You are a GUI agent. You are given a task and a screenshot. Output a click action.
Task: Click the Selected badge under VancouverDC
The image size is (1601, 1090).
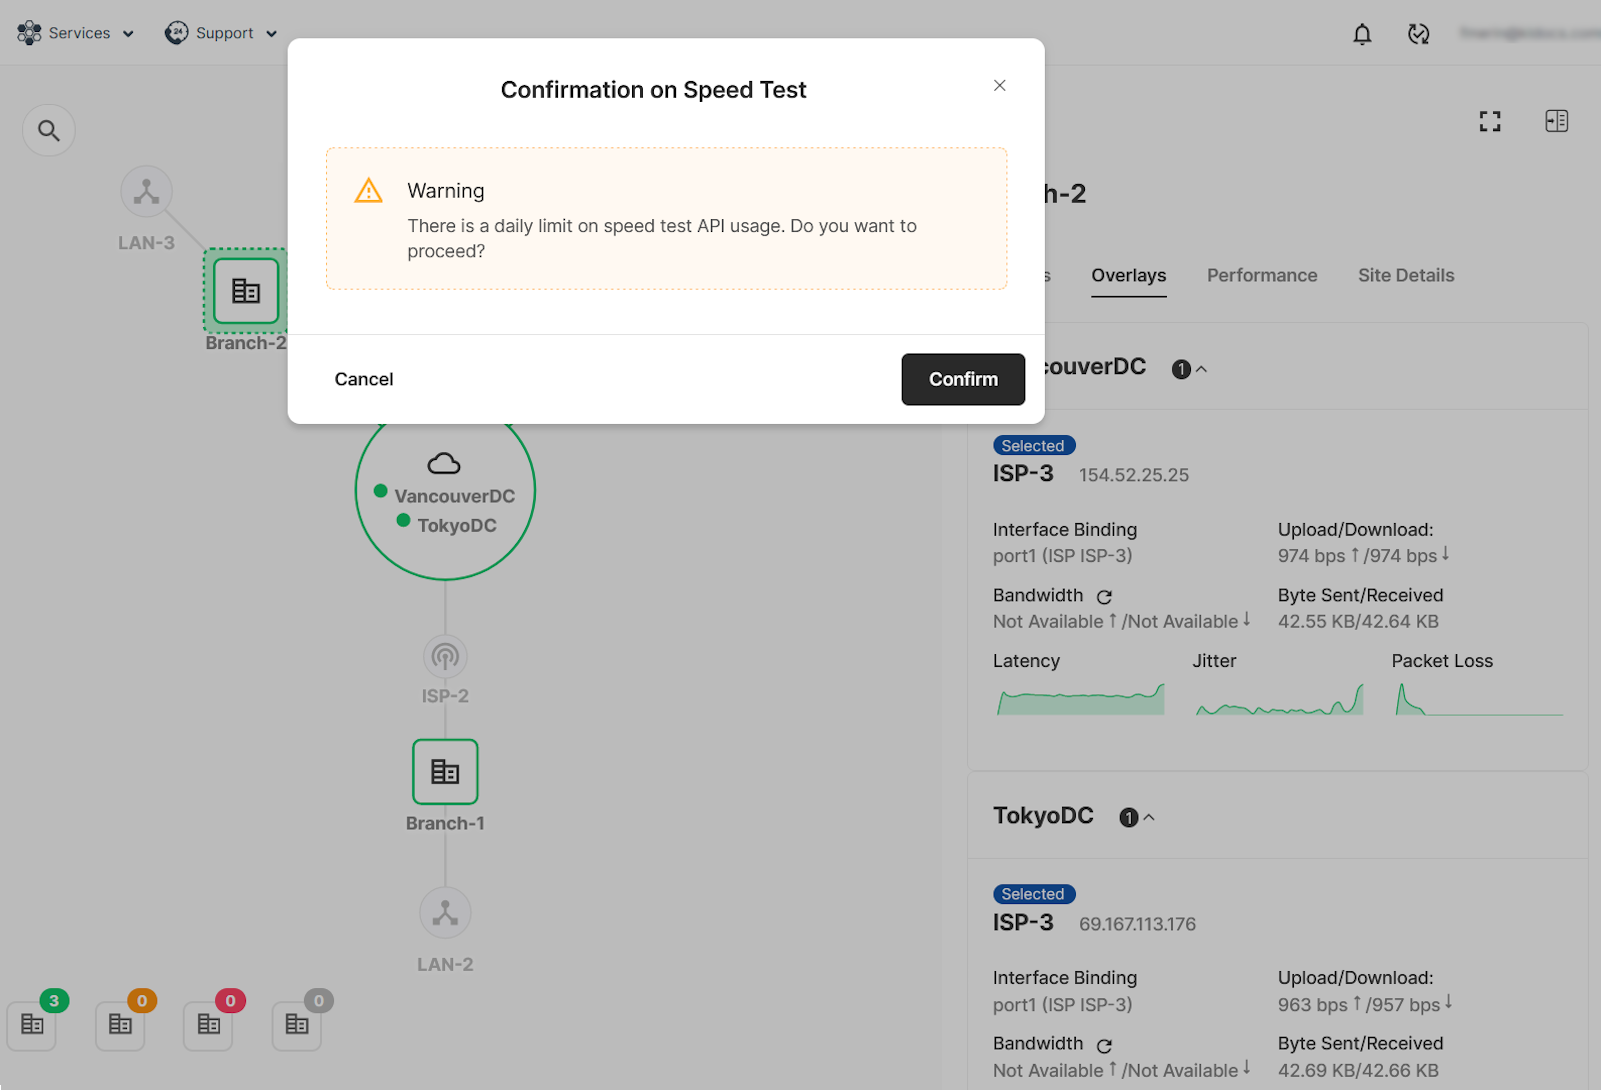[x=1034, y=446]
